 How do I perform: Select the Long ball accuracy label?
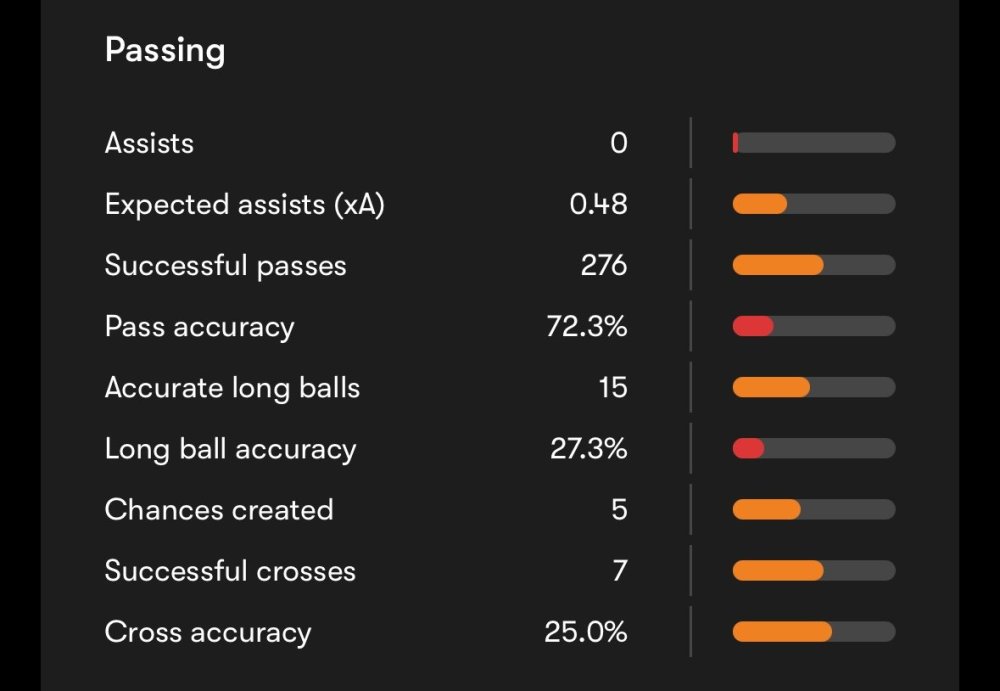[x=230, y=449]
